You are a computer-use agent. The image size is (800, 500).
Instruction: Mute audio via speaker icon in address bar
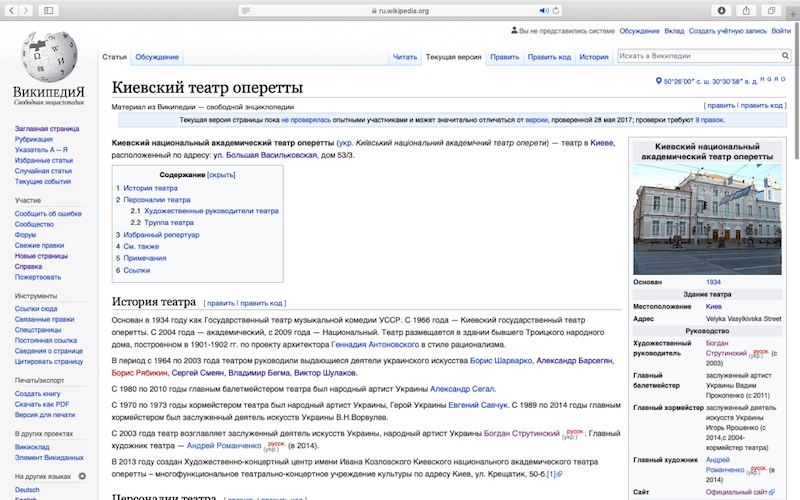[544, 10]
